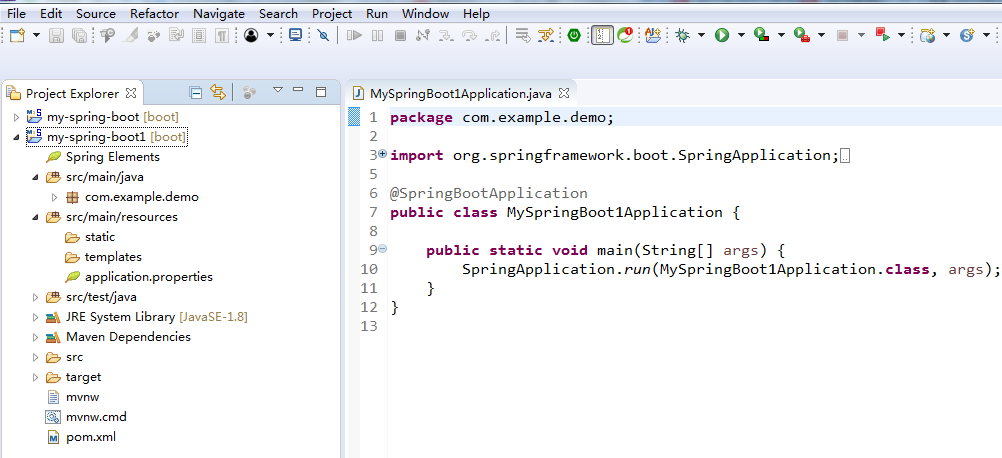Viewport: 1002px width, 458px height.
Task: Collapse the my-spring-boot1 project node
Action: (17, 137)
